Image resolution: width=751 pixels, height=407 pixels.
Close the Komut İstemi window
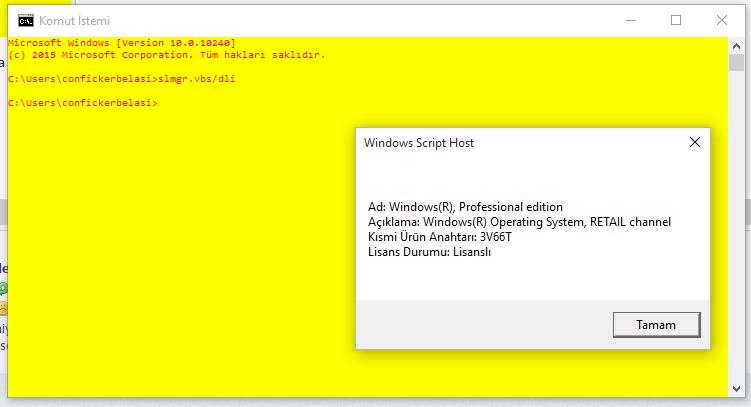tap(722, 20)
